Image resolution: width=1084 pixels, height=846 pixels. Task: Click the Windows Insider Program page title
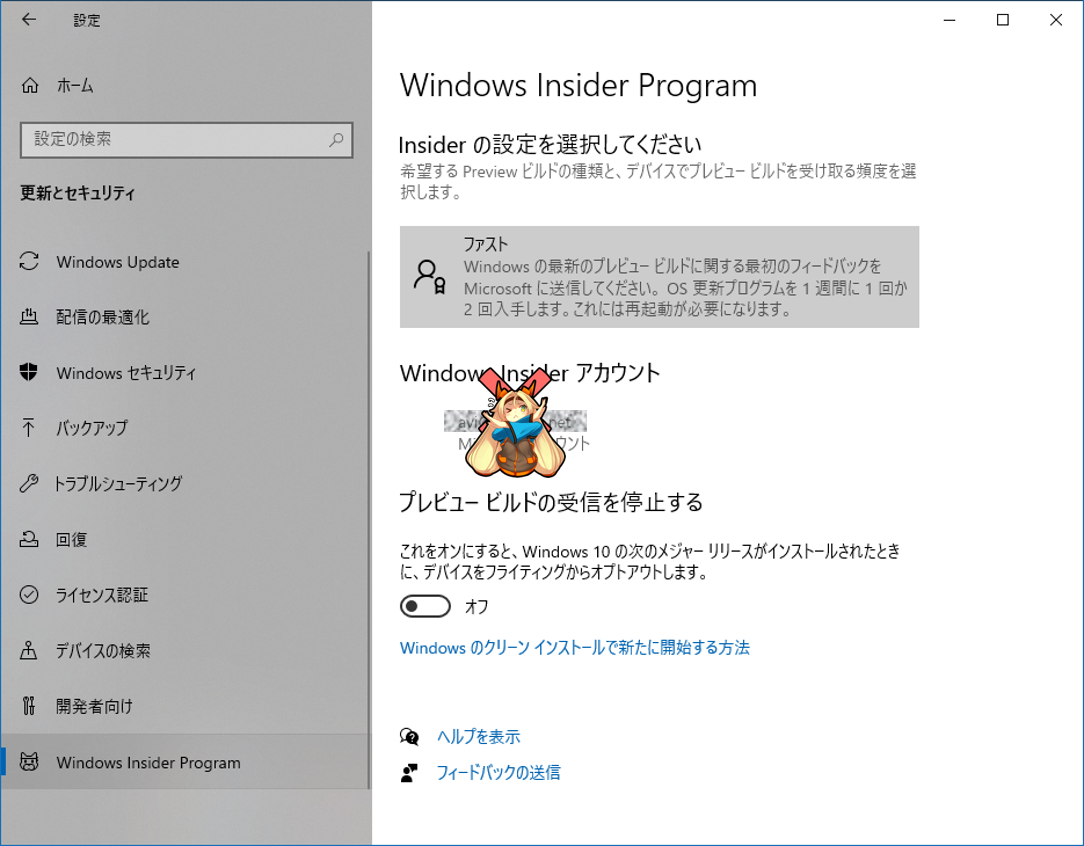pyautogui.click(x=578, y=86)
